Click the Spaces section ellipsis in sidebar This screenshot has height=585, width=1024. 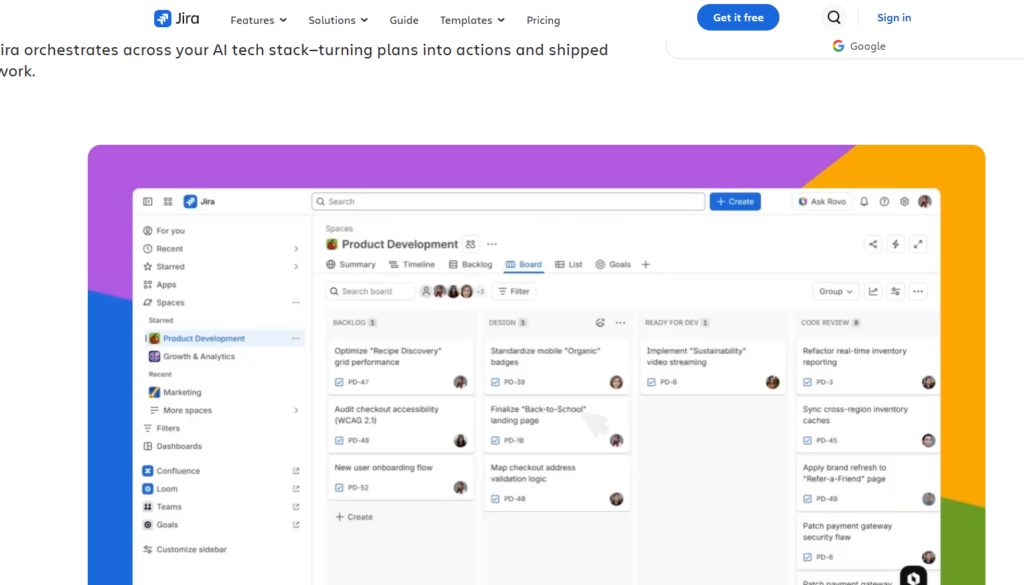(x=296, y=302)
